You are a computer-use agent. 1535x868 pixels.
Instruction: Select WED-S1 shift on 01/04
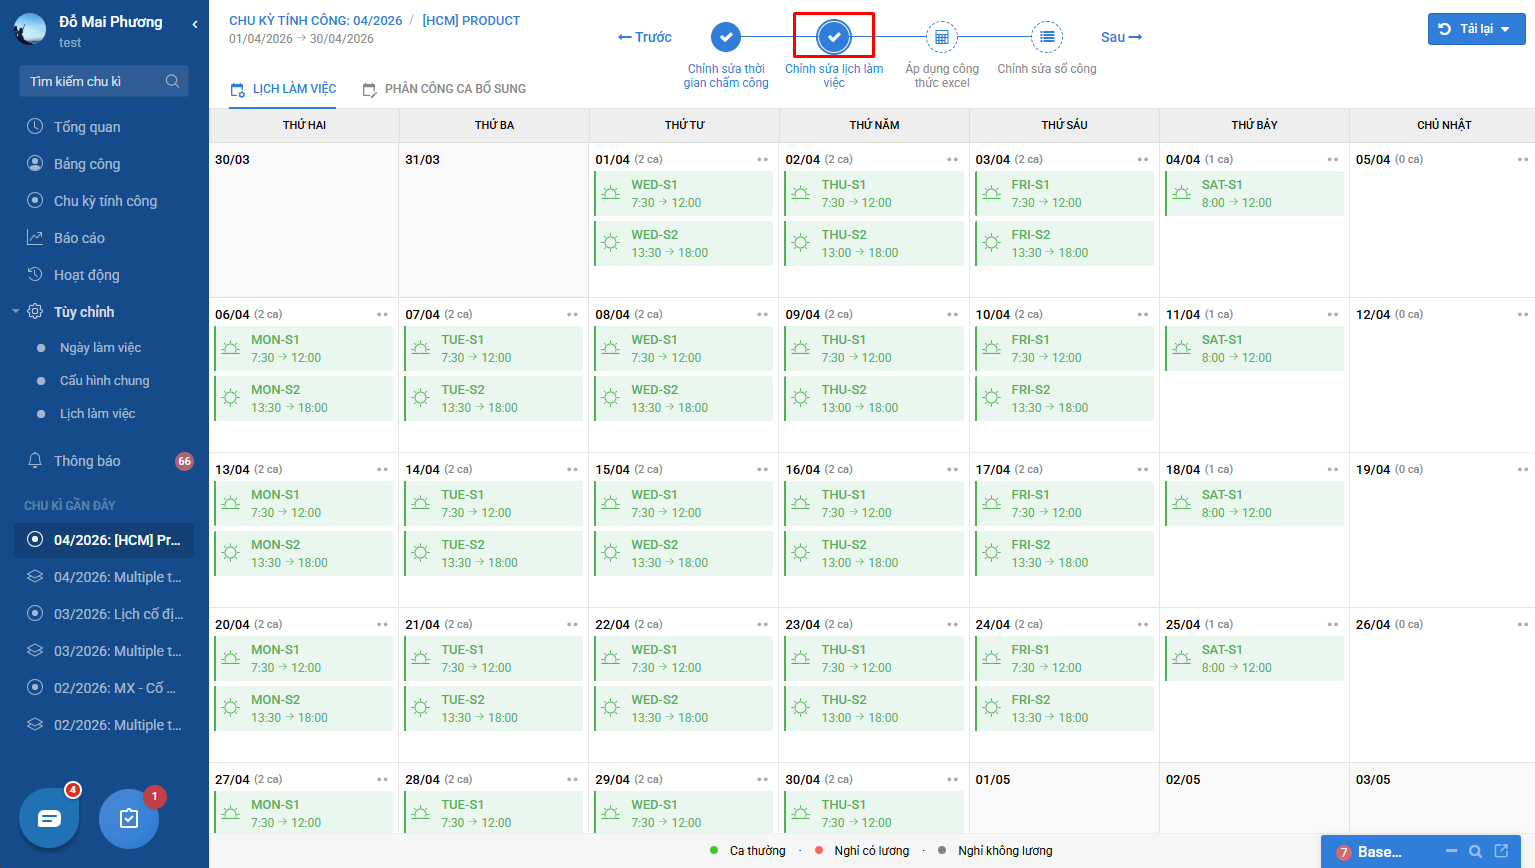click(x=684, y=193)
